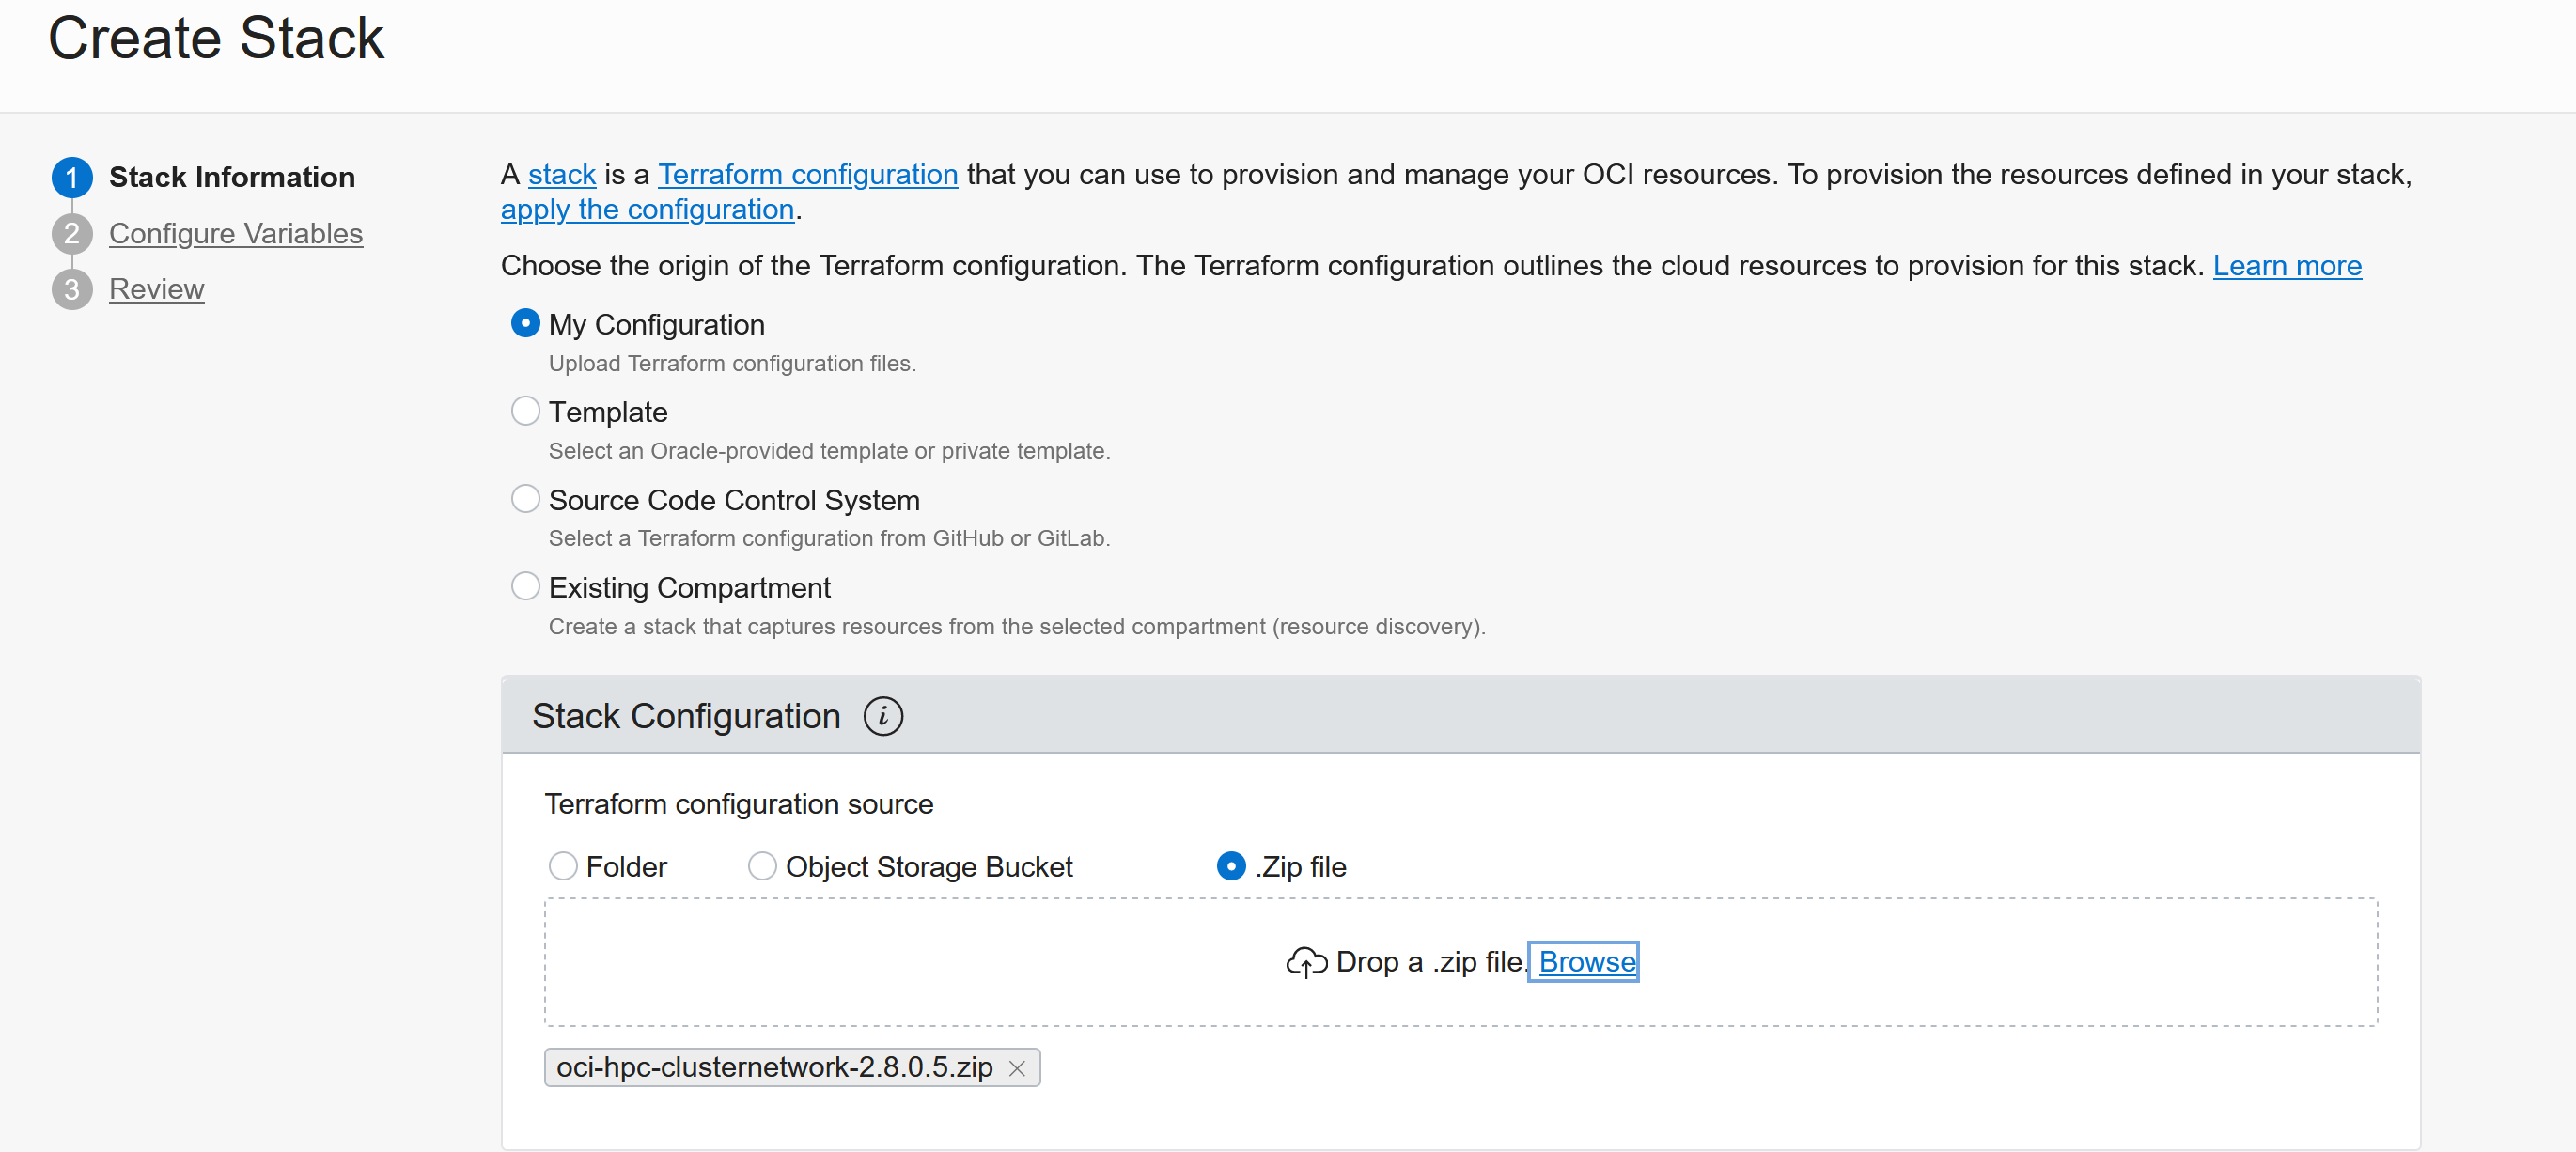The width and height of the screenshot is (2576, 1152).
Task: Select Source Code Control System
Action: (x=525, y=499)
